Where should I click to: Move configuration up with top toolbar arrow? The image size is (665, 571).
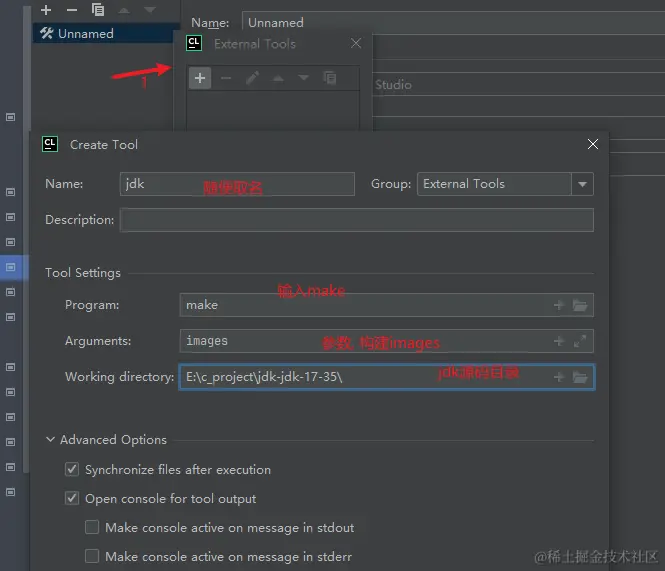(x=124, y=10)
